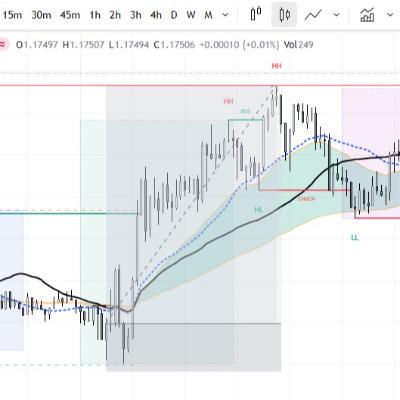Image resolution: width=400 pixels, height=400 pixels.
Task: Switch to the 15m timeframe
Action: pos(12,15)
